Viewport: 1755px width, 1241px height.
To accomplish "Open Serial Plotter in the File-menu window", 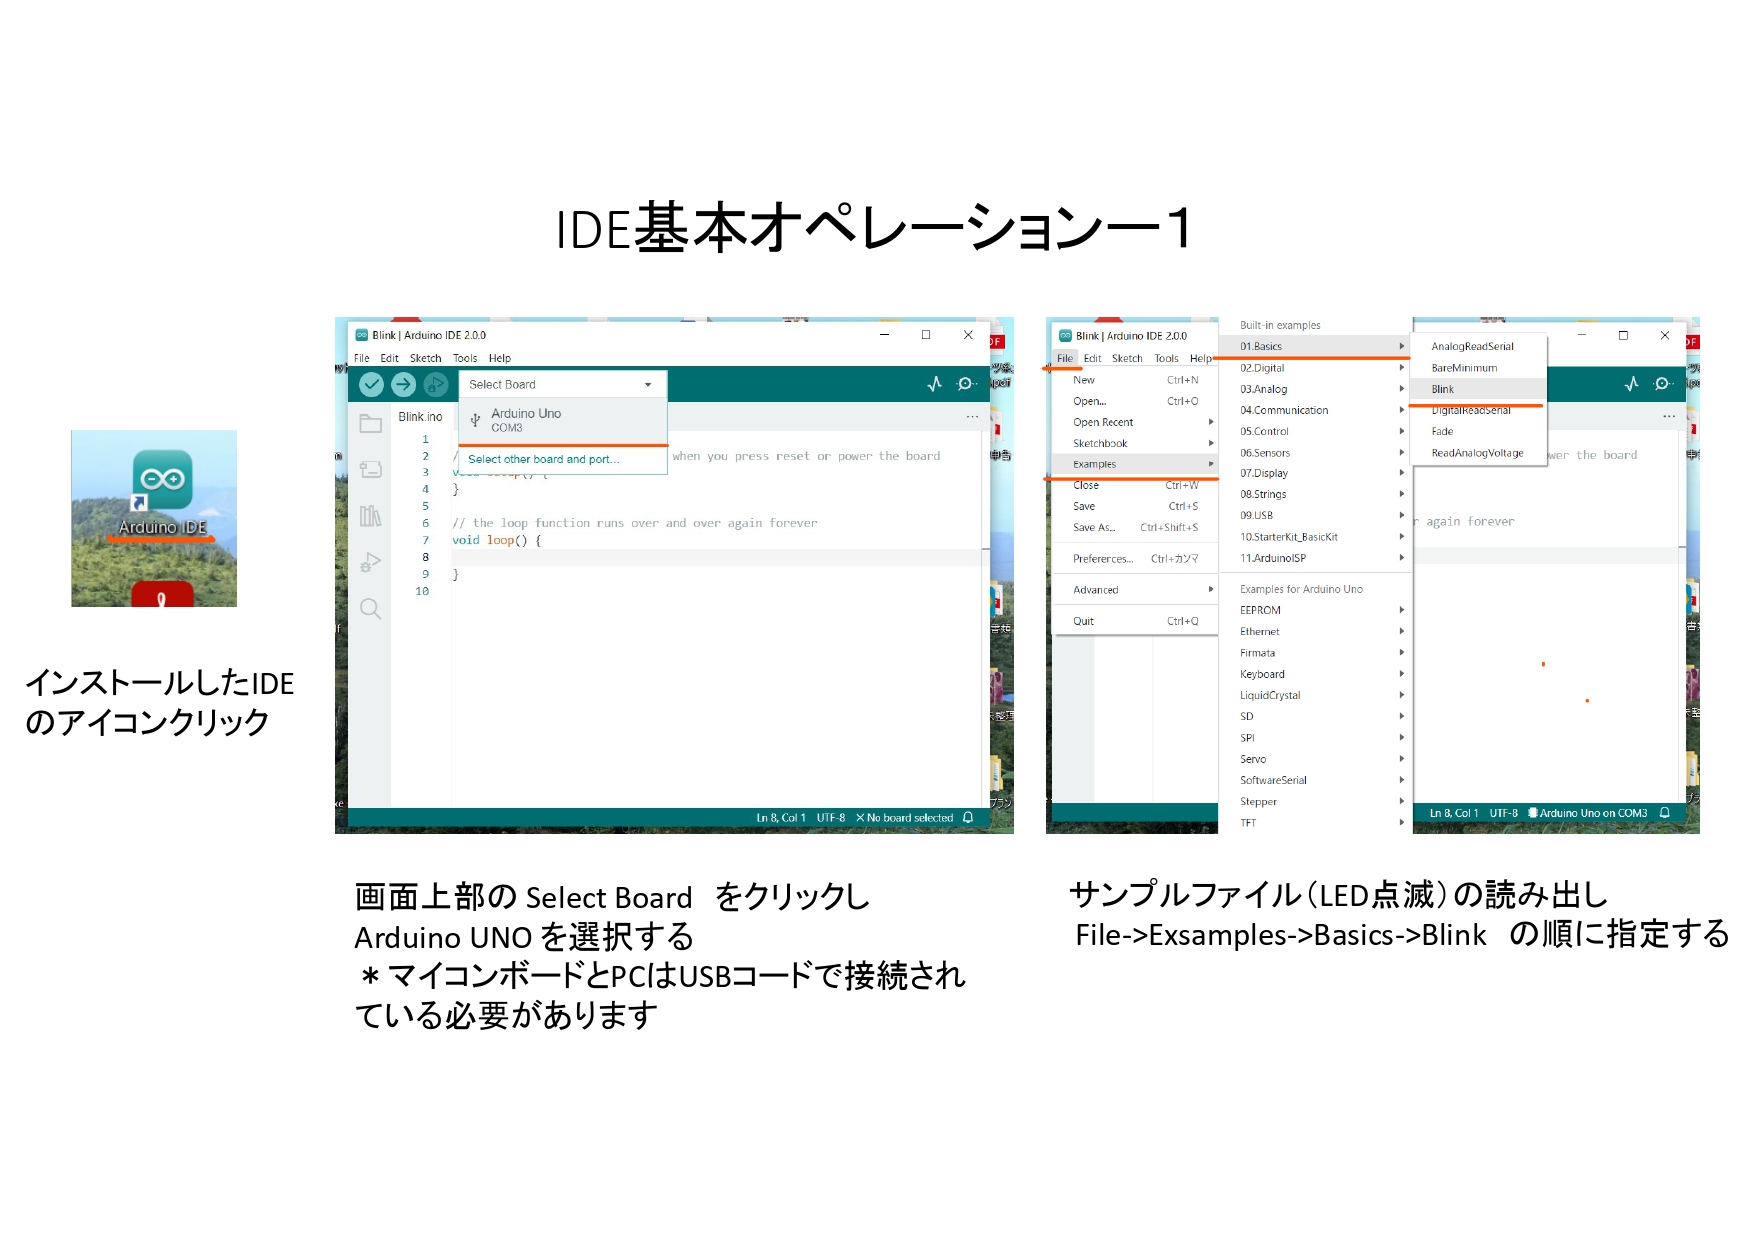I will [1631, 384].
